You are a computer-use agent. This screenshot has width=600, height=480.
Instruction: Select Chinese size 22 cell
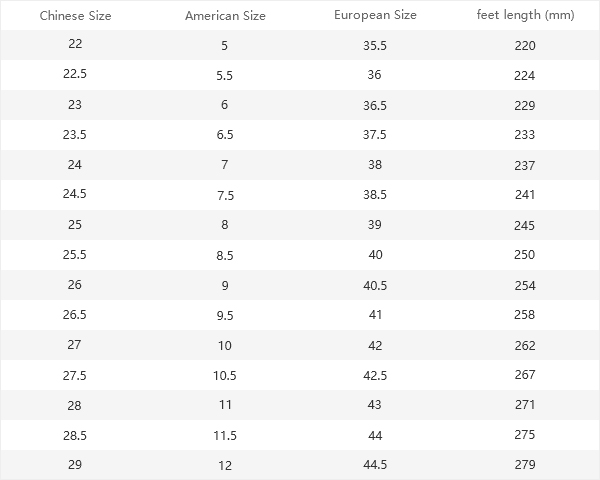point(75,45)
